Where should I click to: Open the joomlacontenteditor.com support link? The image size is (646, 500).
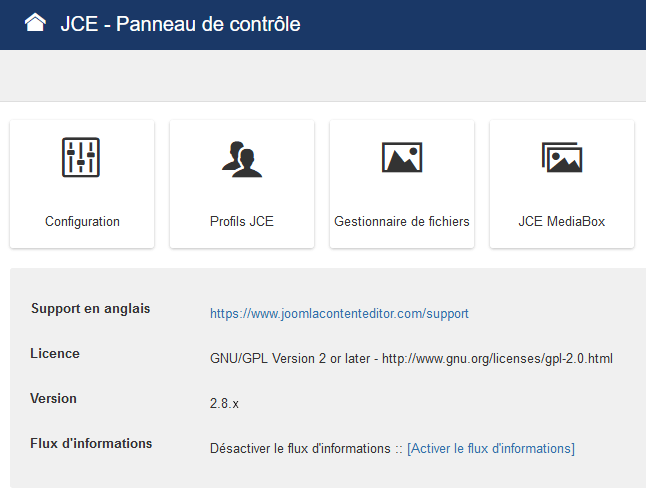click(339, 313)
